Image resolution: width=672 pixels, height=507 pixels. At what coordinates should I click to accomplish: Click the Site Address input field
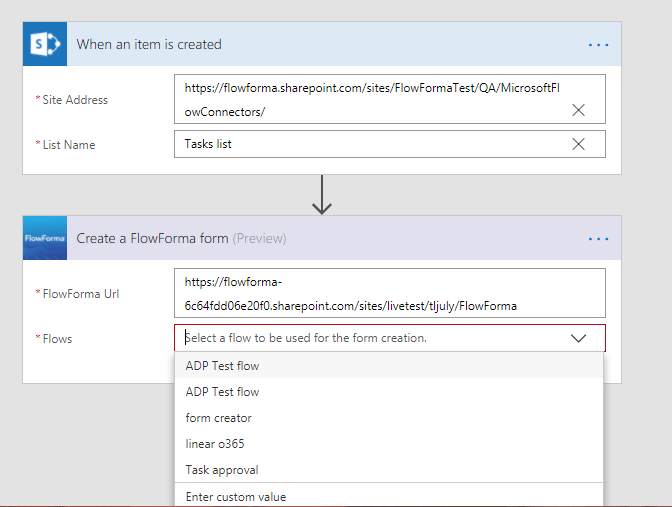[x=390, y=99]
